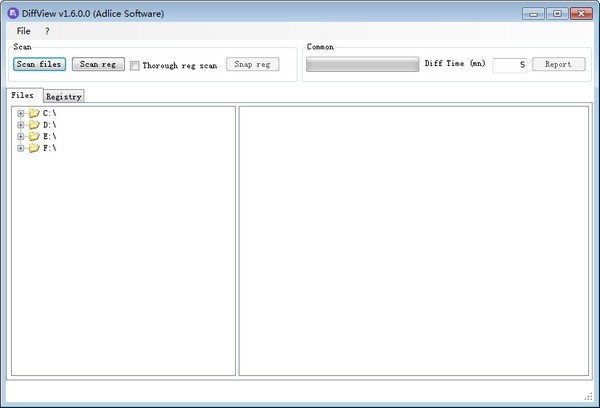Select the C:\ drive folder icon
600x408 pixels.
[x=34, y=113]
